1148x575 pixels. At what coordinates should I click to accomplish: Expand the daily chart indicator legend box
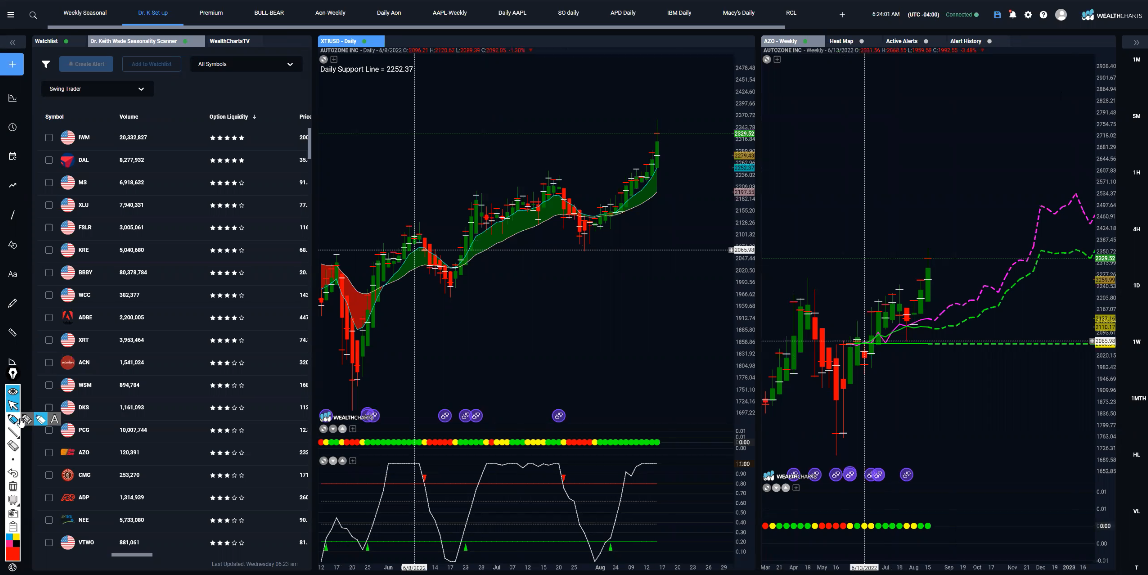click(334, 59)
